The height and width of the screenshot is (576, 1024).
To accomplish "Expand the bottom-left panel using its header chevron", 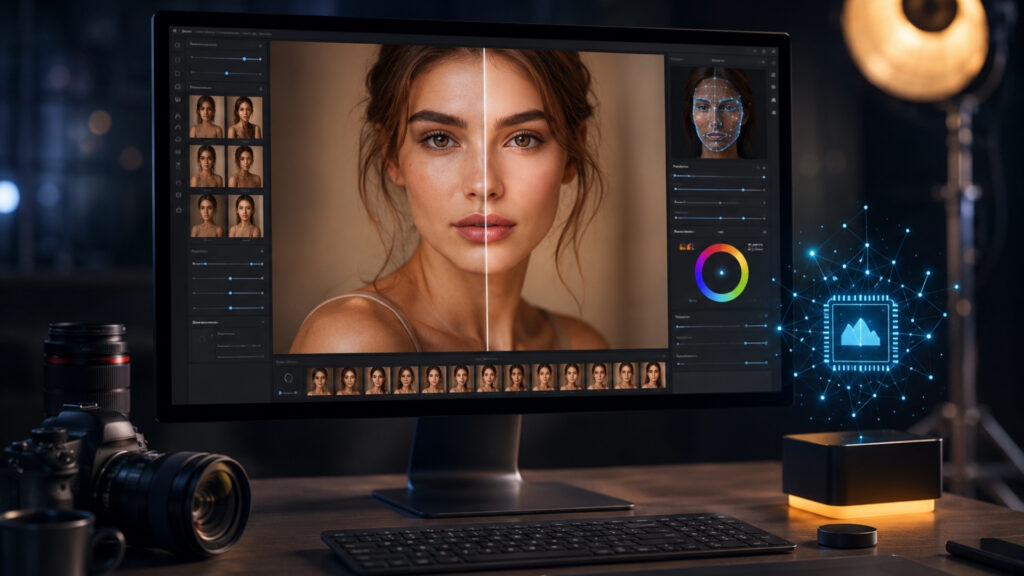I will click(x=263, y=323).
